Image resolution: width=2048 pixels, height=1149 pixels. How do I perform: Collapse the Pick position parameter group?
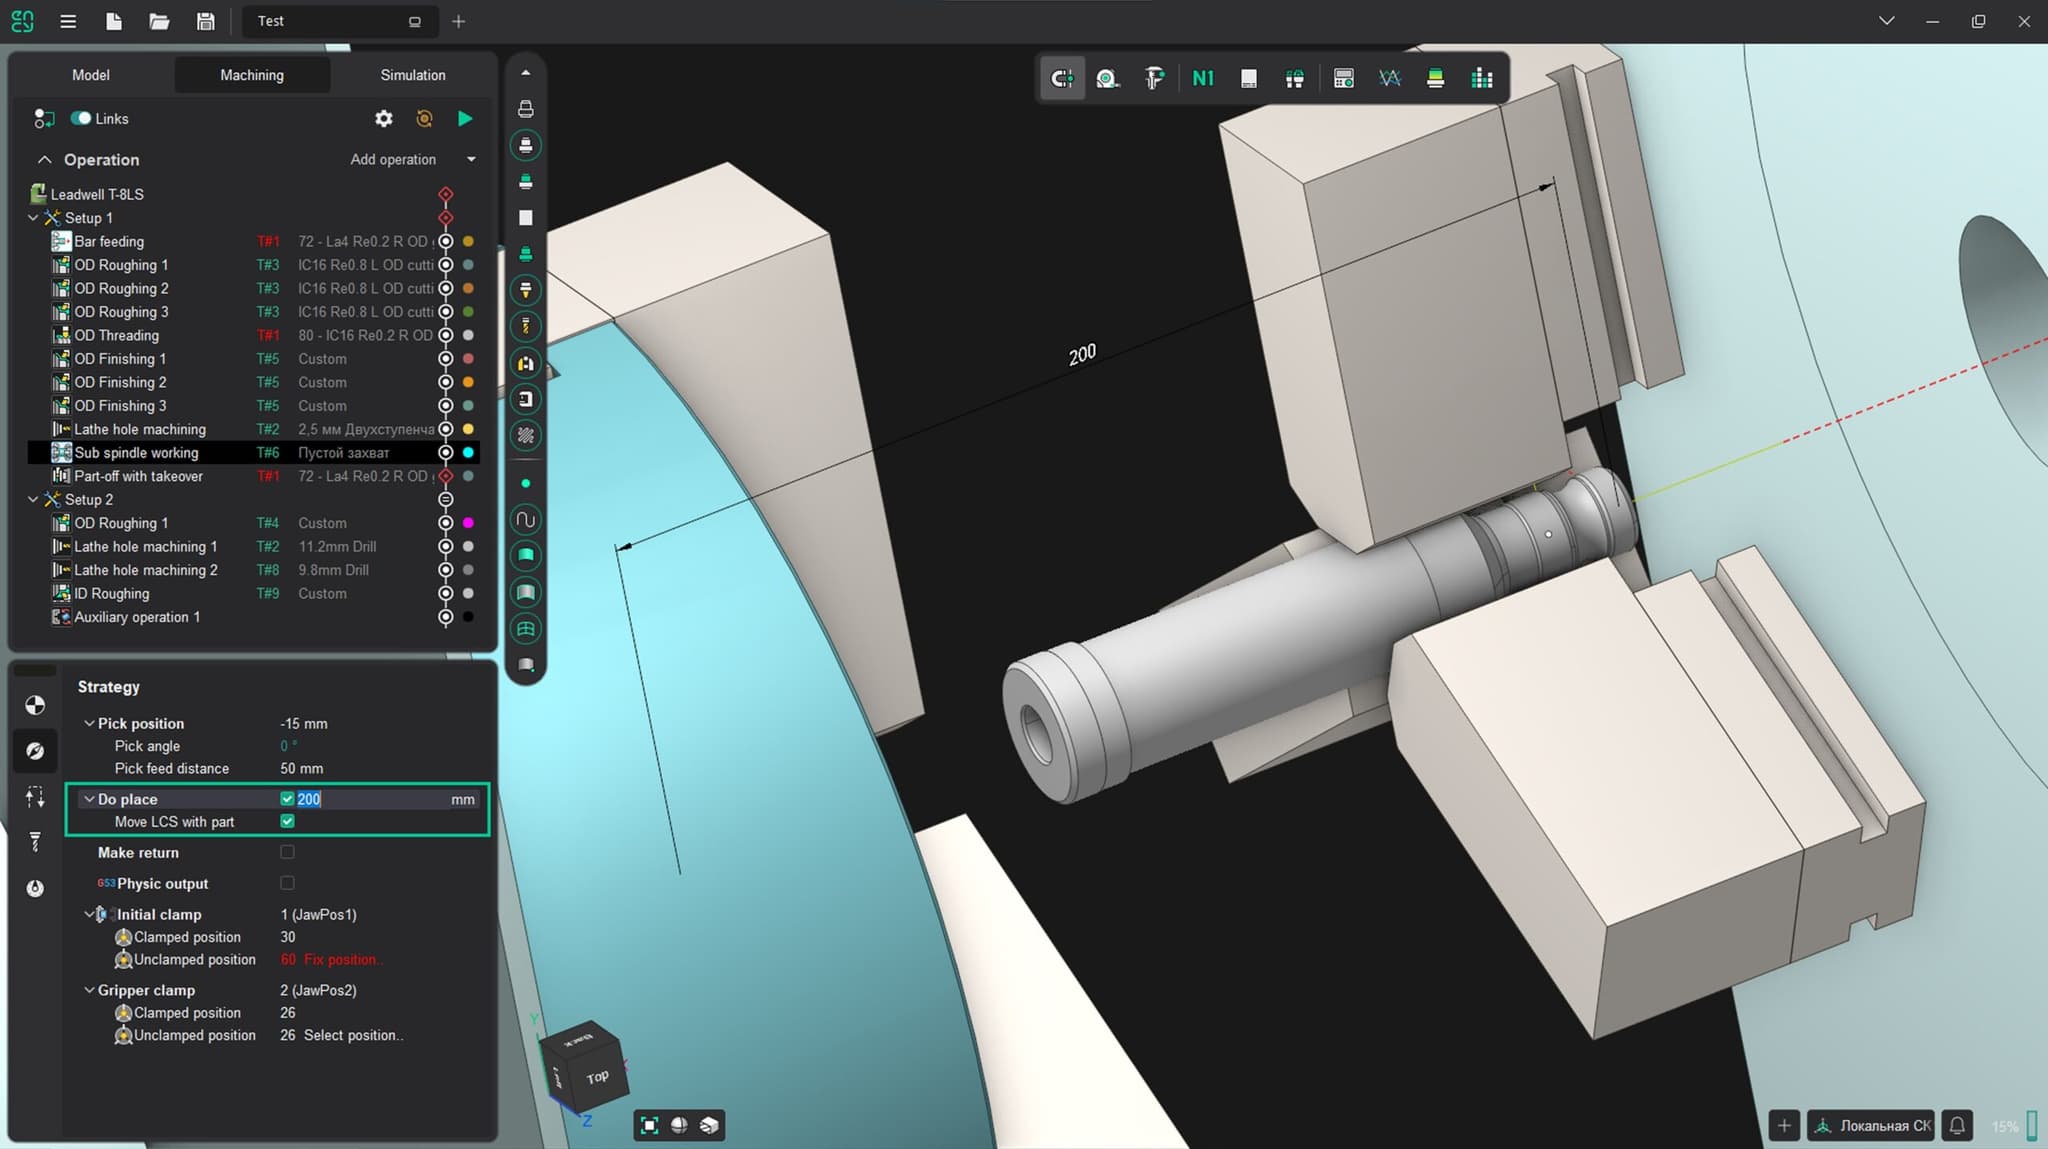(89, 723)
